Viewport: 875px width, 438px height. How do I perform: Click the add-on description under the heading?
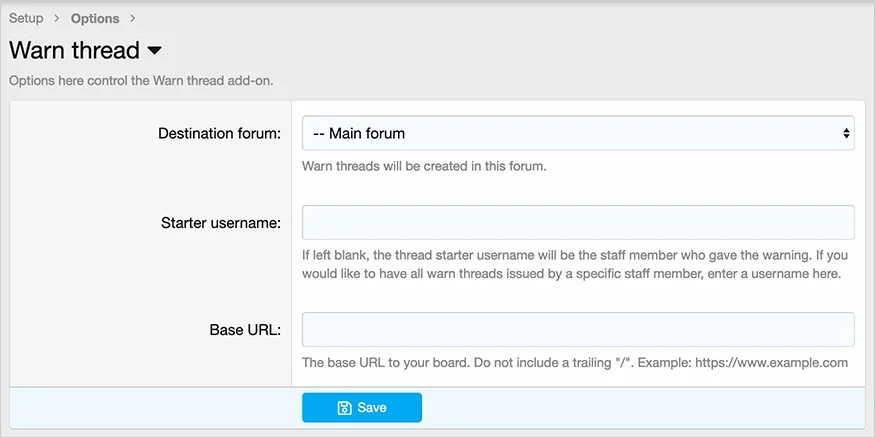coord(140,81)
